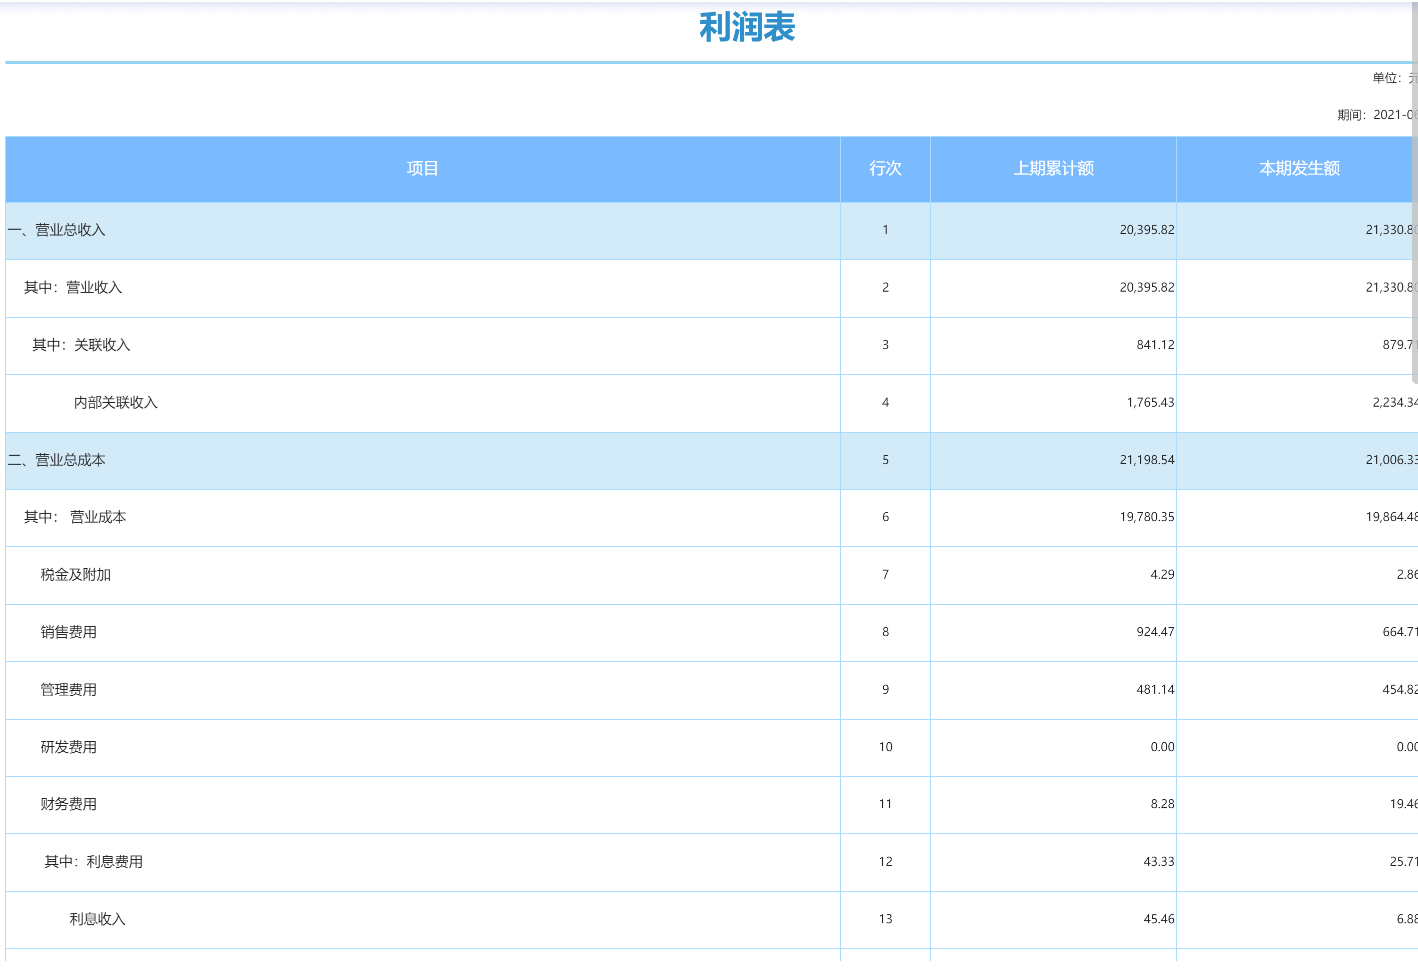The width and height of the screenshot is (1418, 970).
Task: Click 行次 number 6 for 营业成本
Action: (885, 517)
